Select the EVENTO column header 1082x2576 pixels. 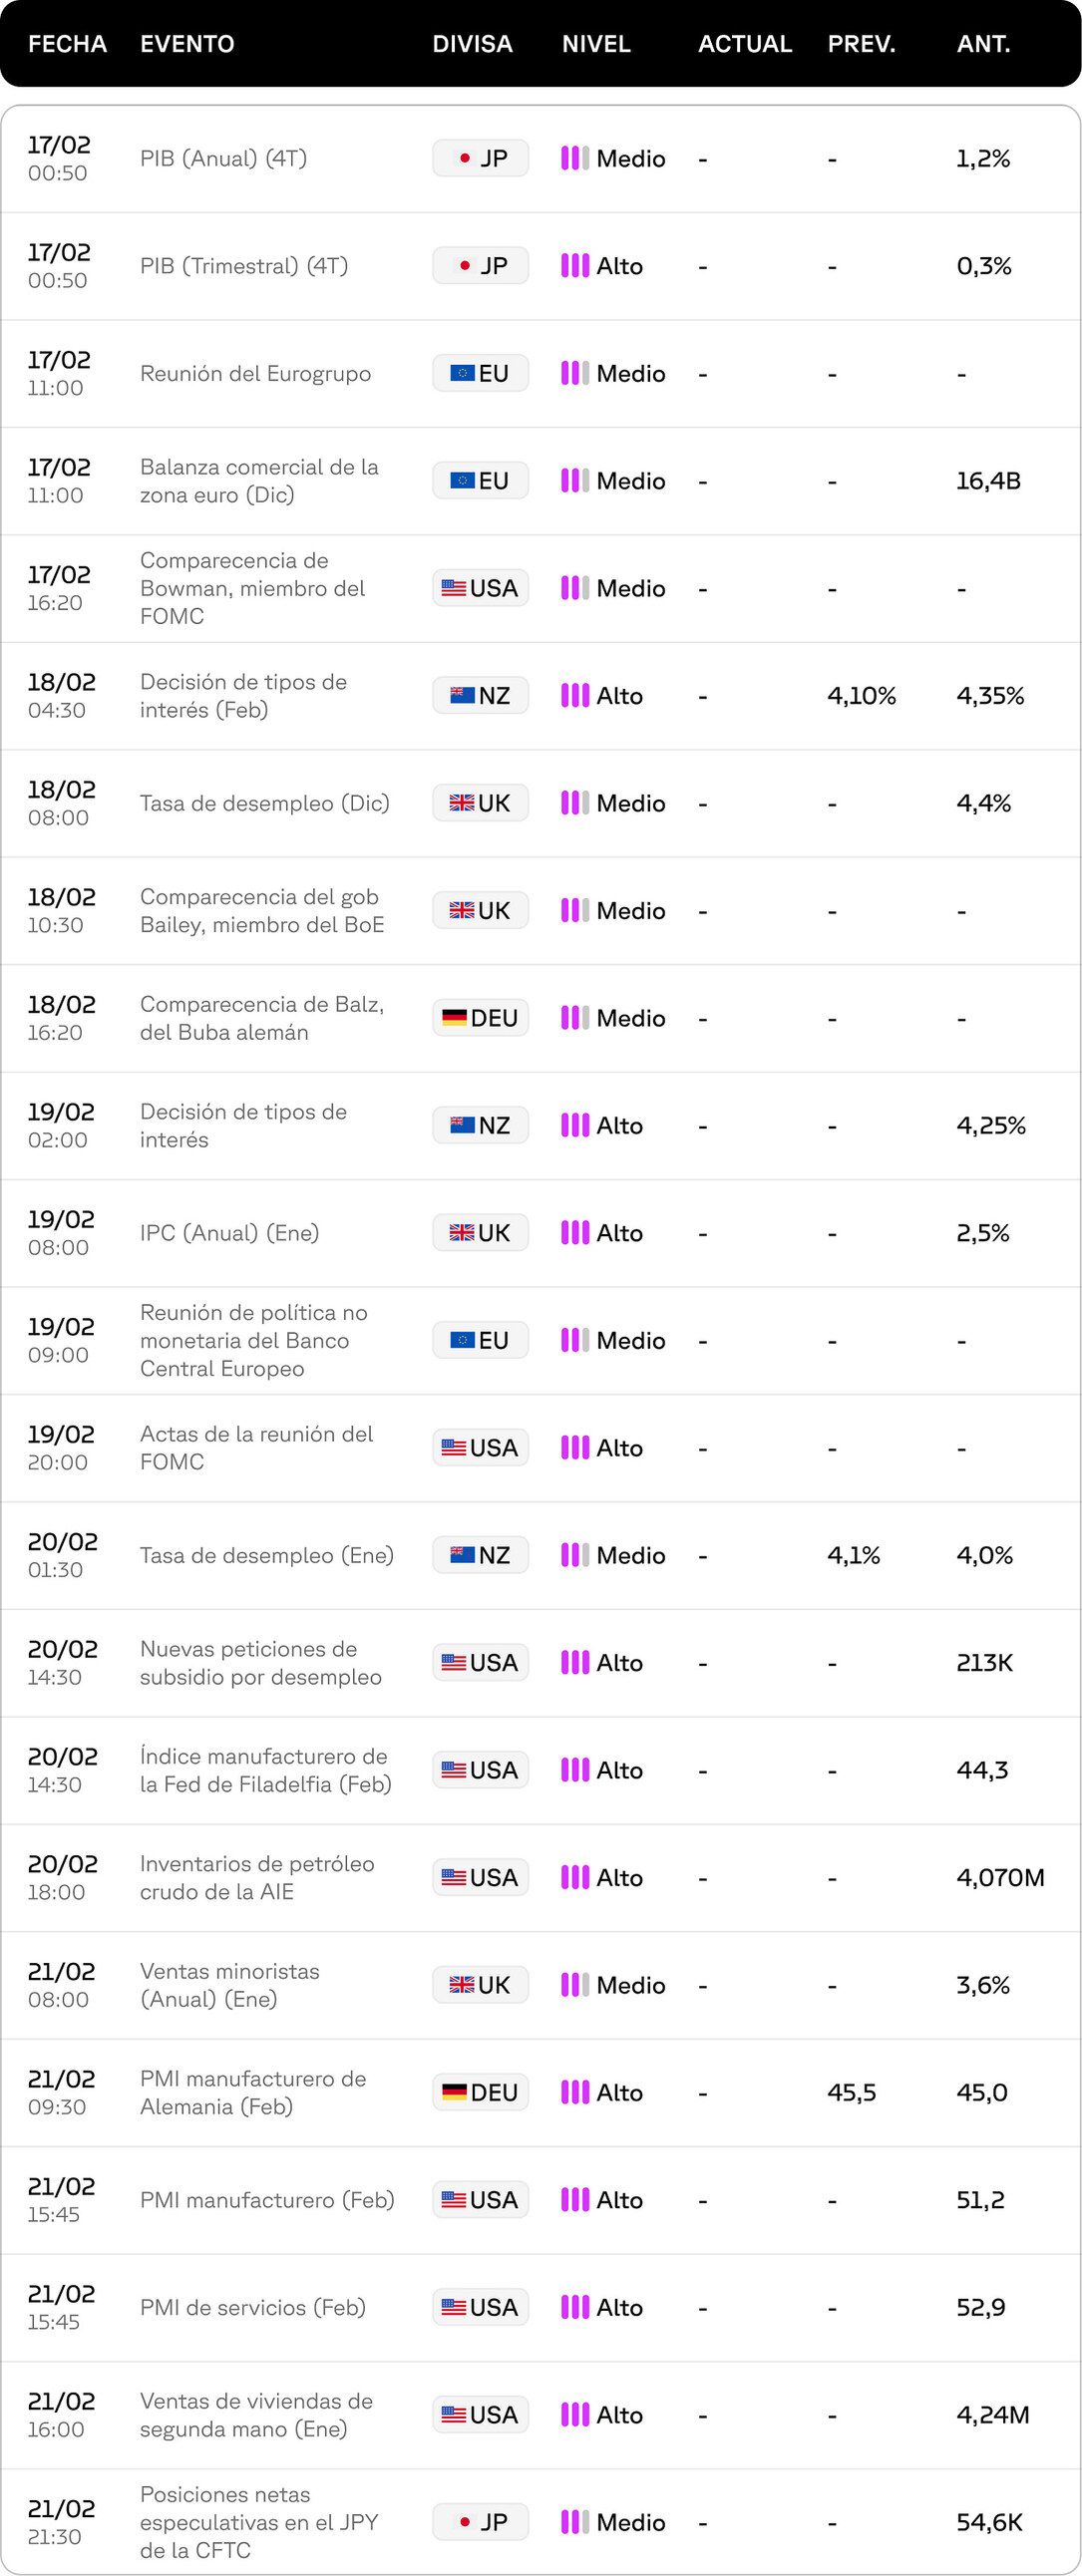[x=187, y=44]
